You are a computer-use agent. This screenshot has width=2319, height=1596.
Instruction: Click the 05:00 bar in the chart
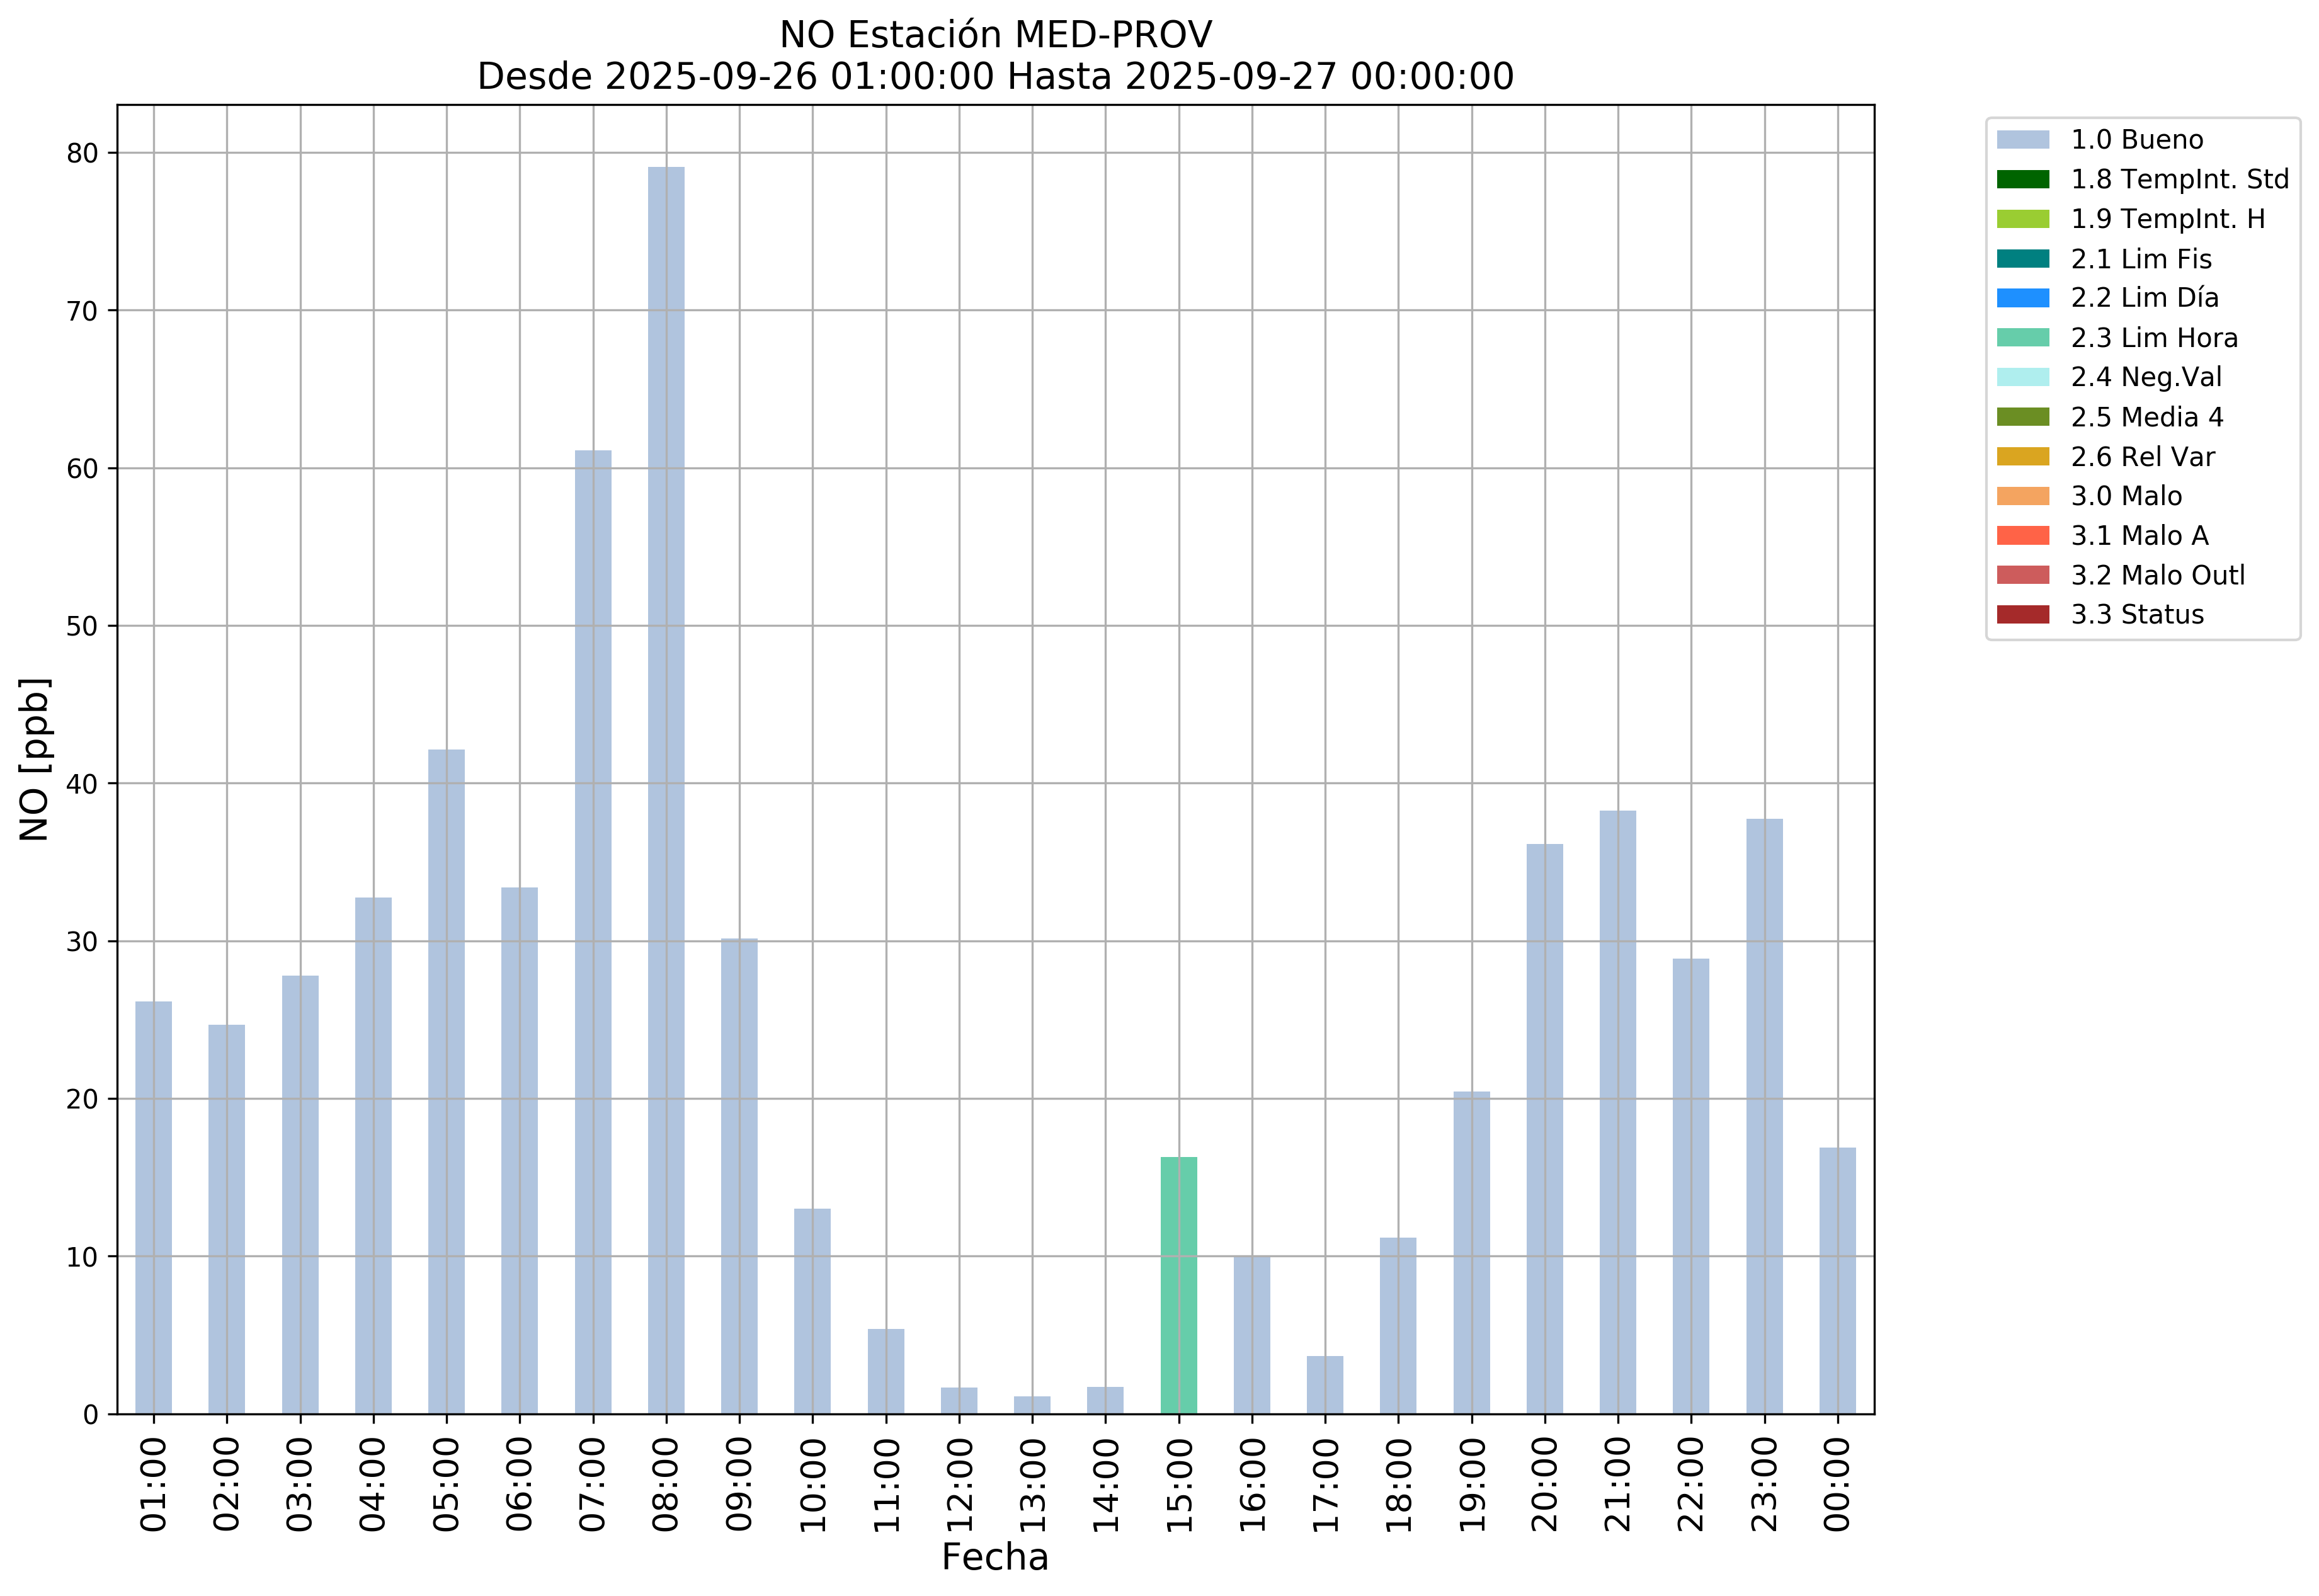pyautogui.click(x=446, y=1080)
